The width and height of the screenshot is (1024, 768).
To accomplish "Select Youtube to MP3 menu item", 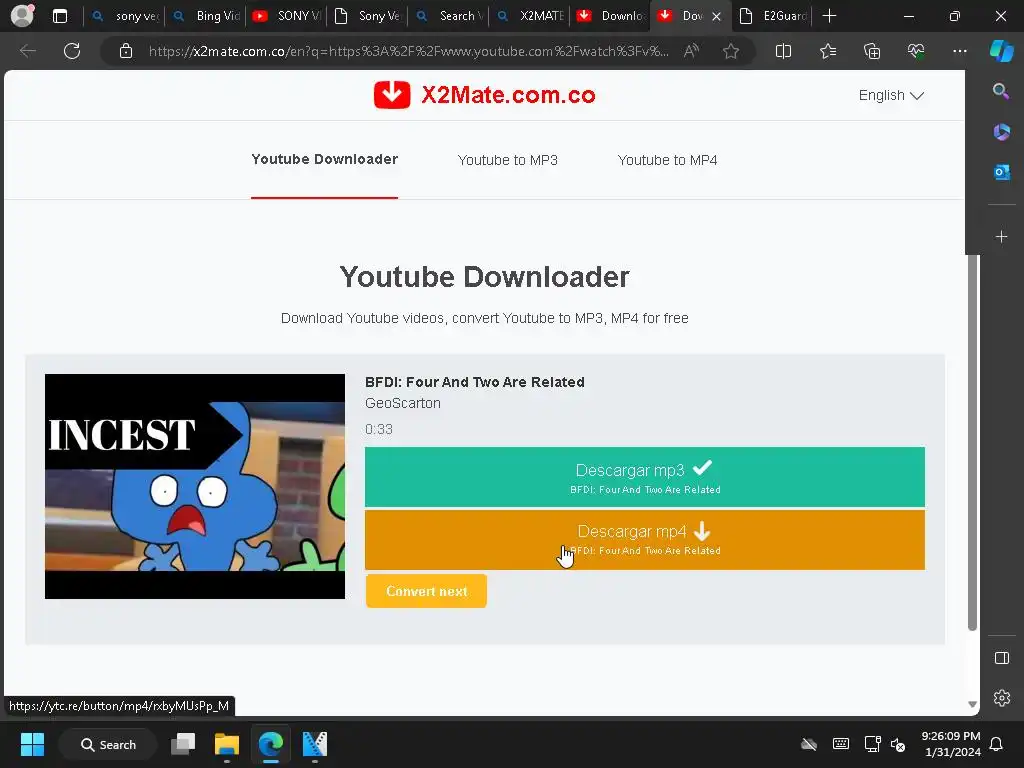I will click(507, 160).
